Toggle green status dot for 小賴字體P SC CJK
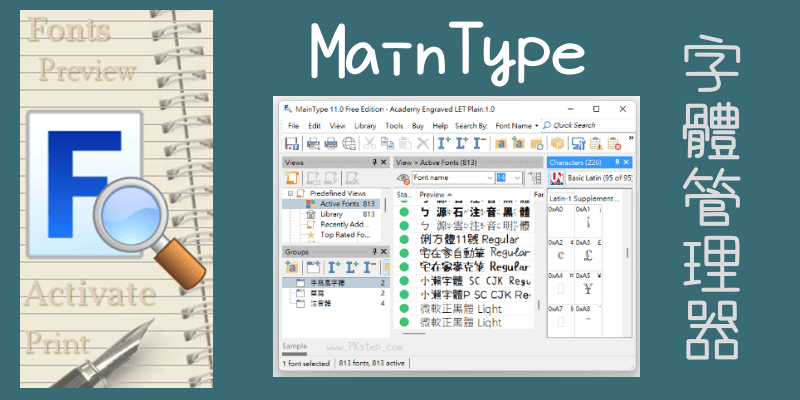The height and width of the screenshot is (400, 800). tap(404, 294)
